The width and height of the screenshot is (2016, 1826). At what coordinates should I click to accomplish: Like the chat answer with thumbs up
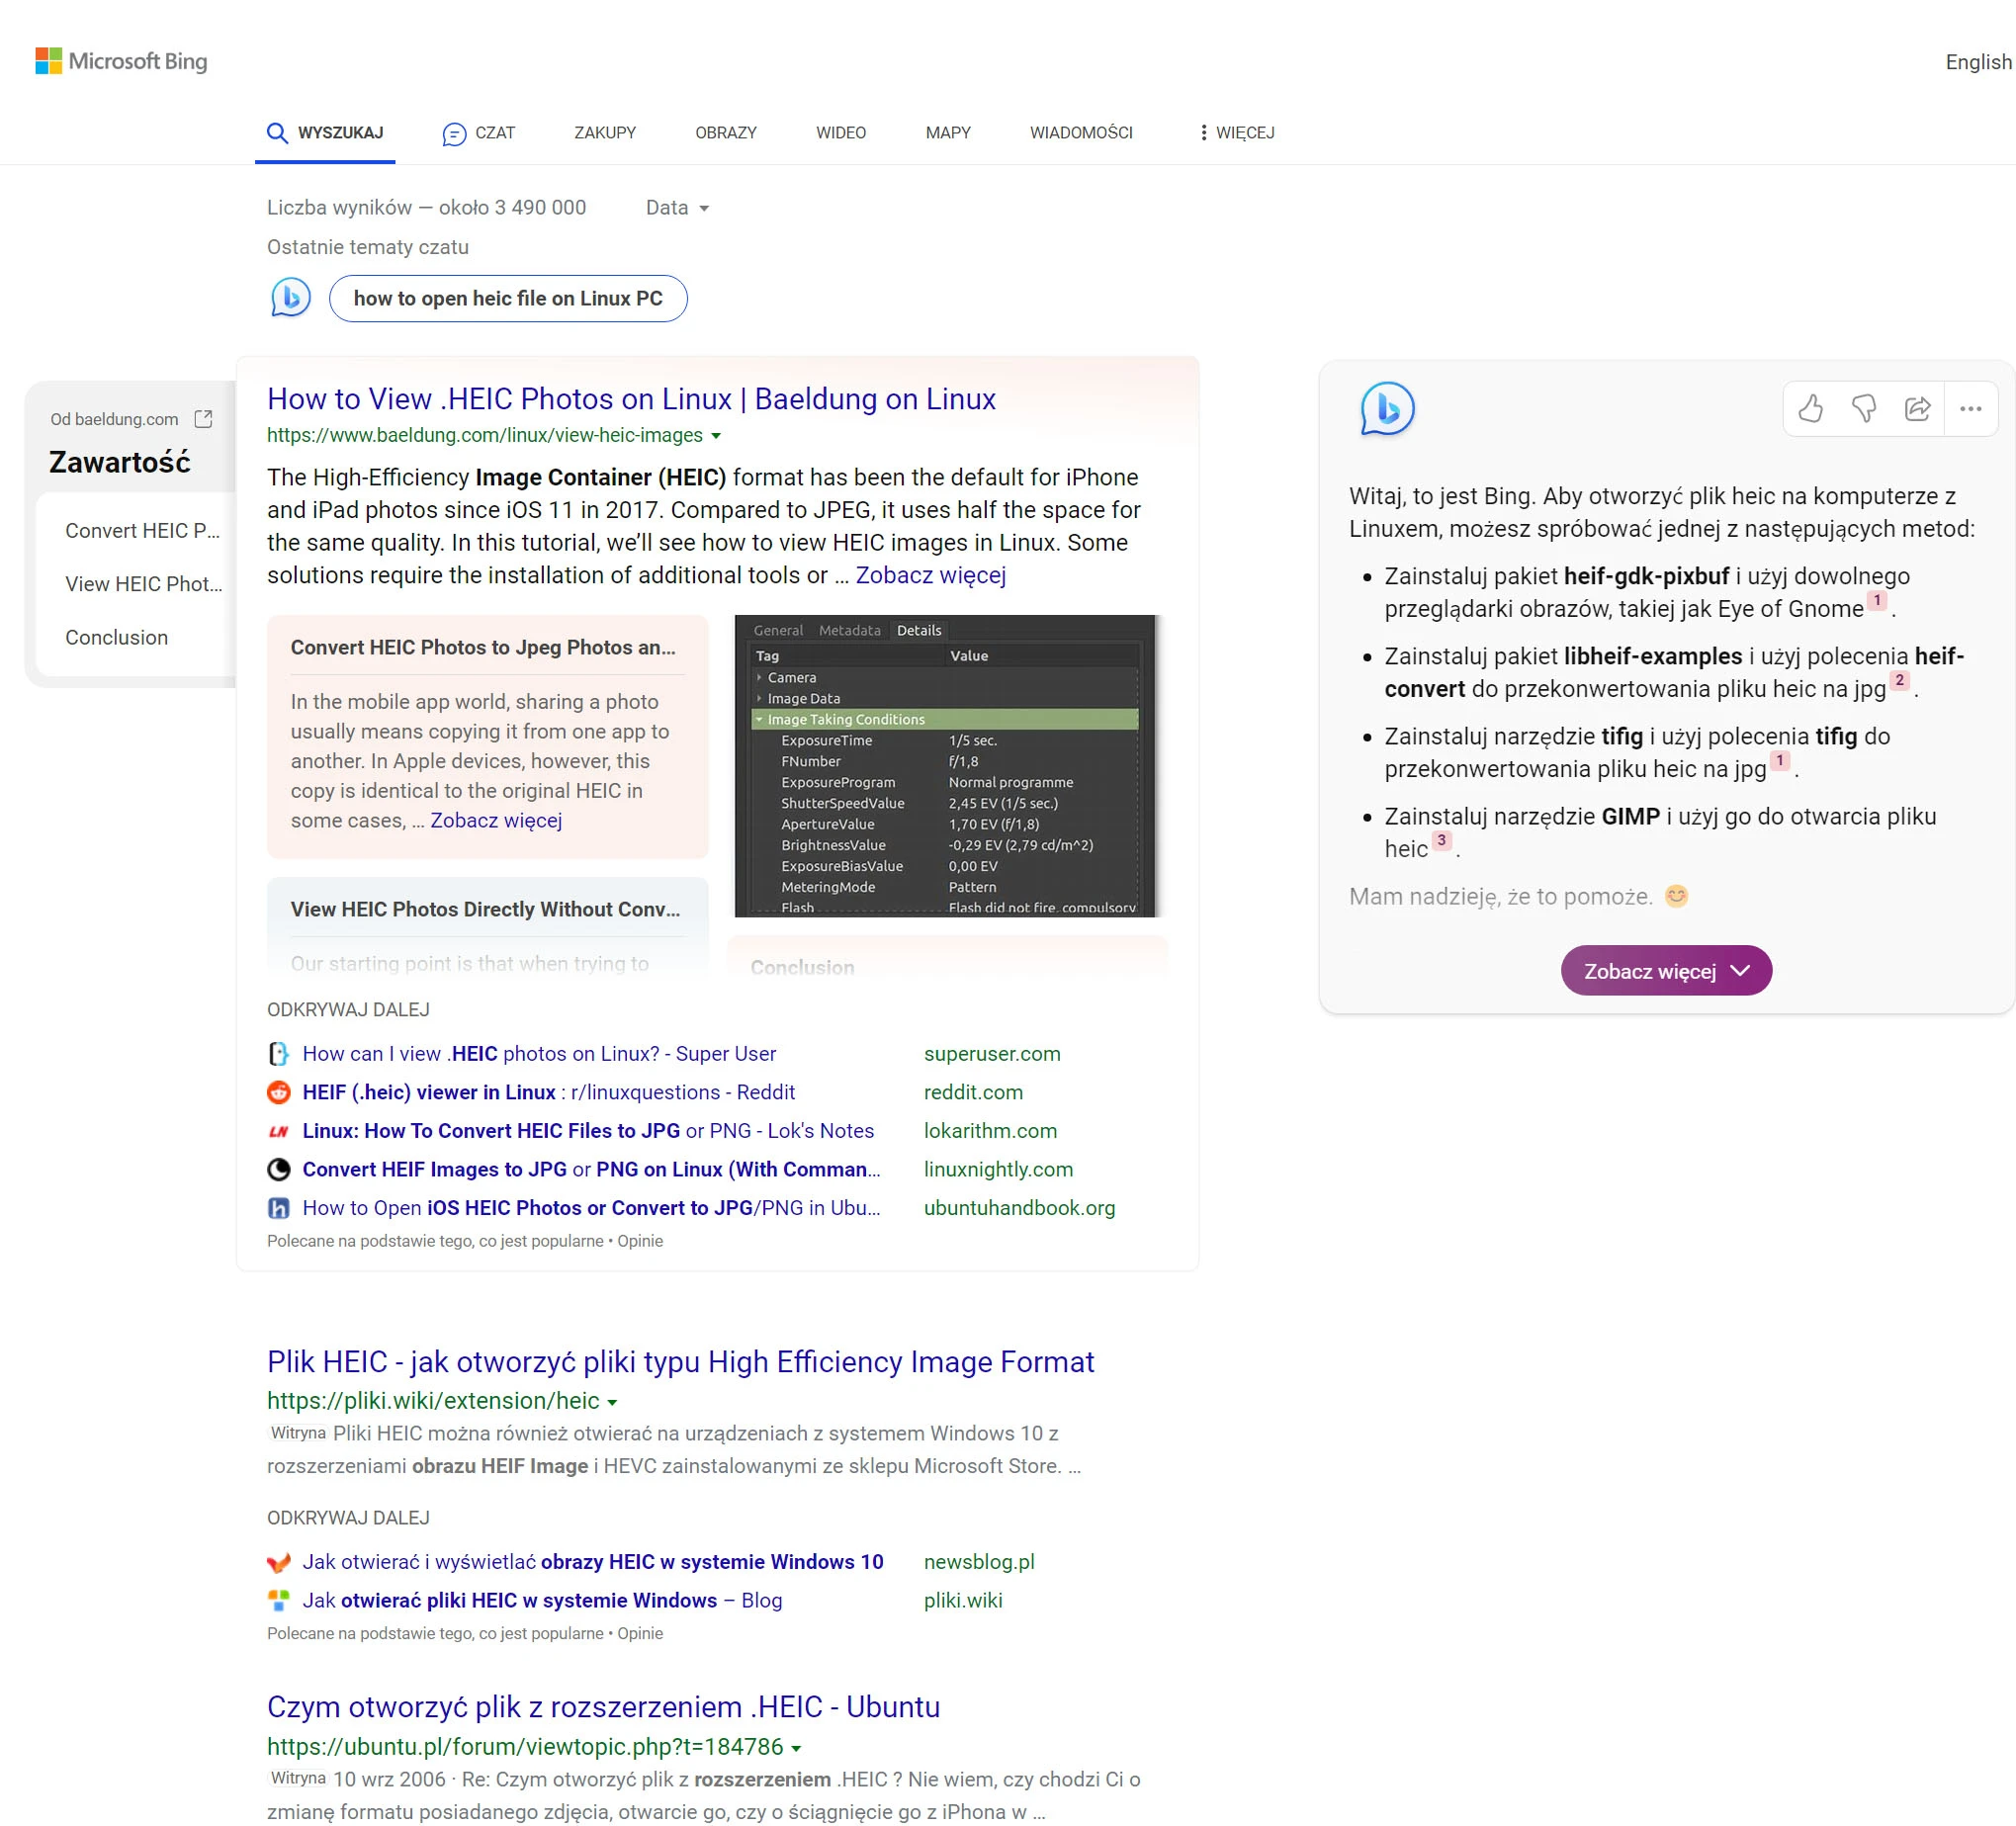1810,408
